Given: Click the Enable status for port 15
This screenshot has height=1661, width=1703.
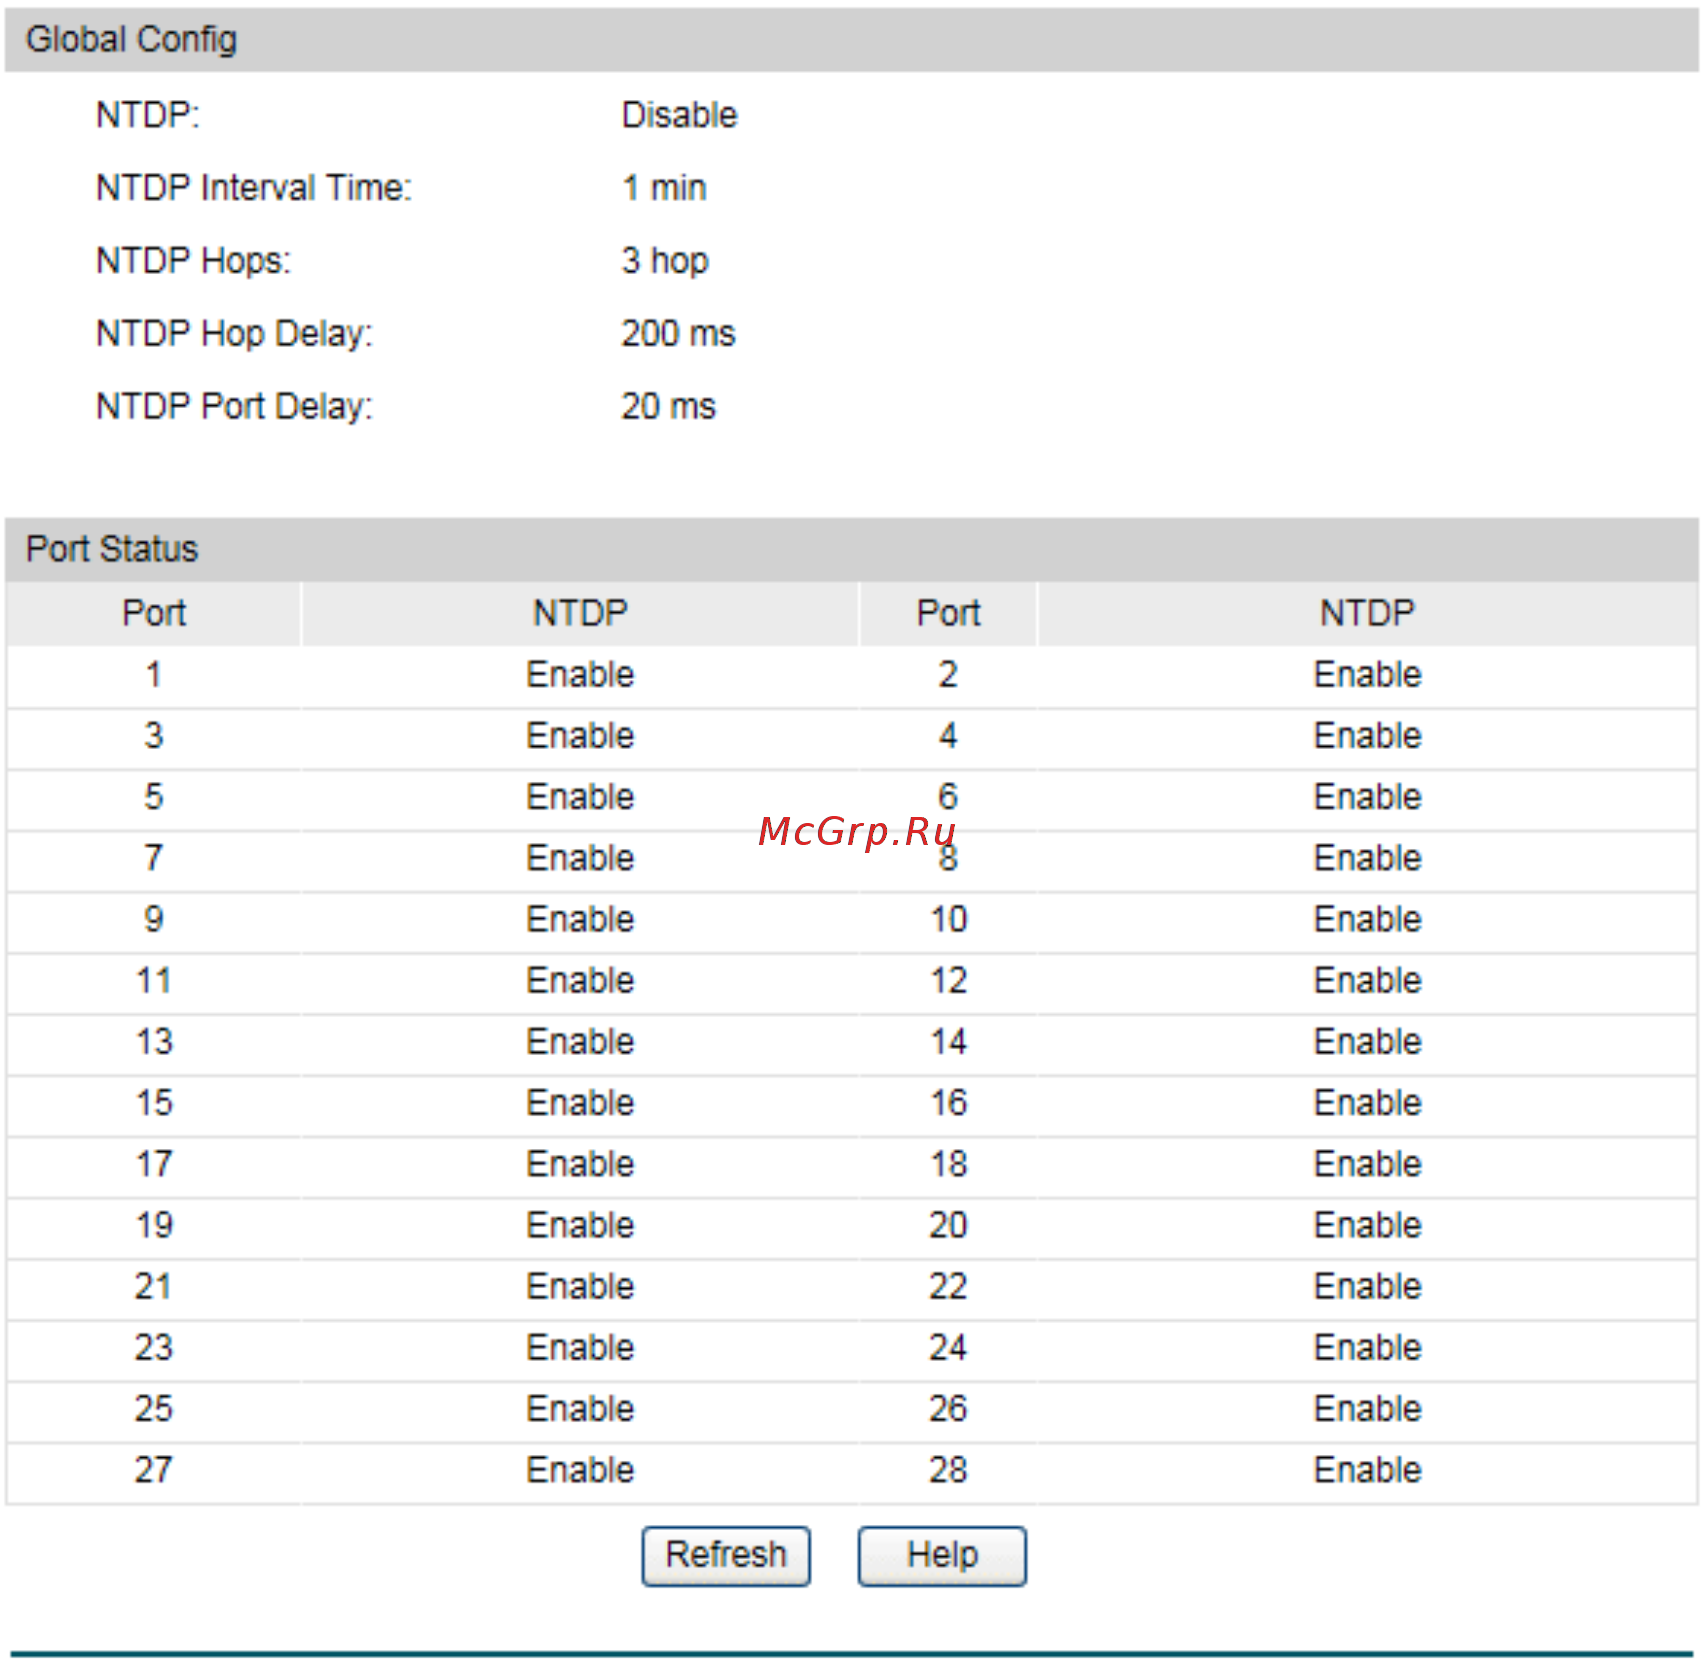Looking at the screenshot, I should coord(580,1103).
